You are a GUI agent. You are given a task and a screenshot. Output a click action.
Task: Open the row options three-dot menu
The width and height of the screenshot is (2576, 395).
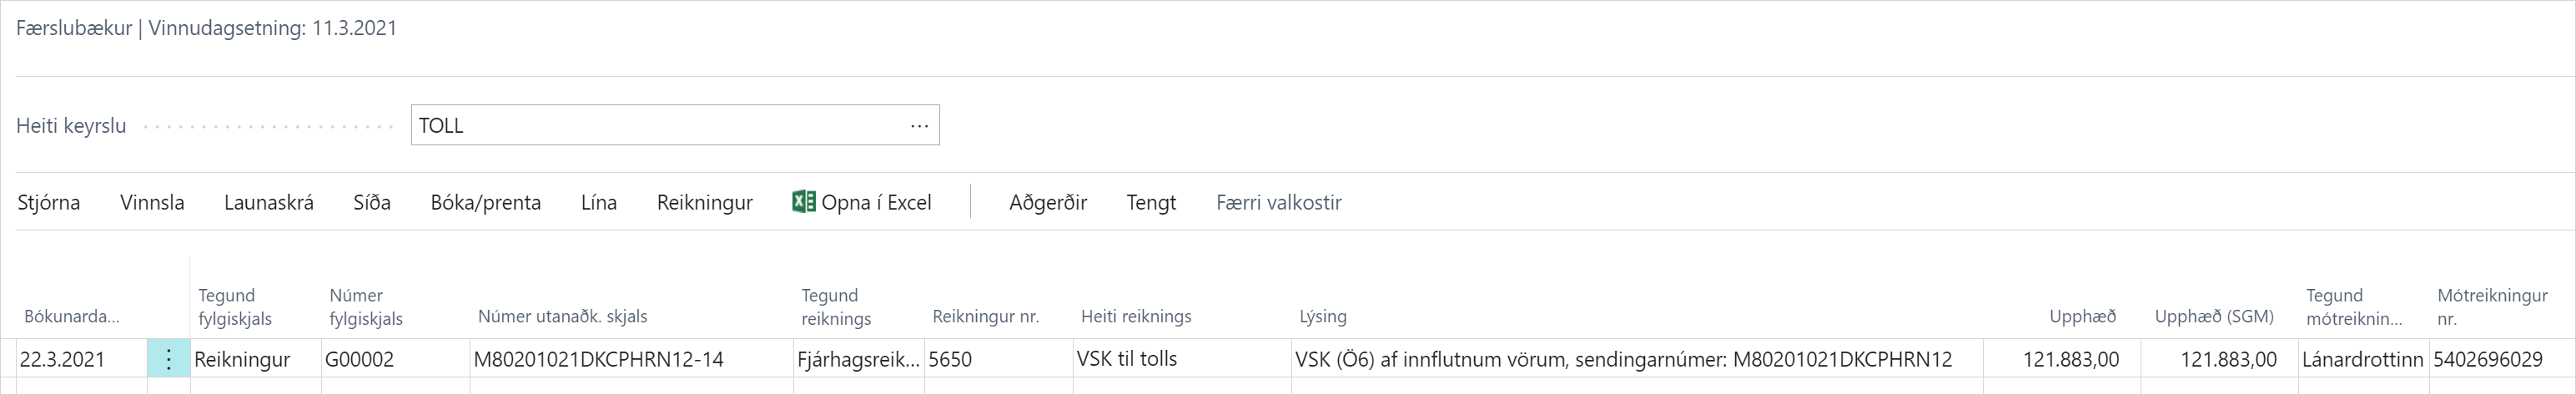click(x=169, y=359)
